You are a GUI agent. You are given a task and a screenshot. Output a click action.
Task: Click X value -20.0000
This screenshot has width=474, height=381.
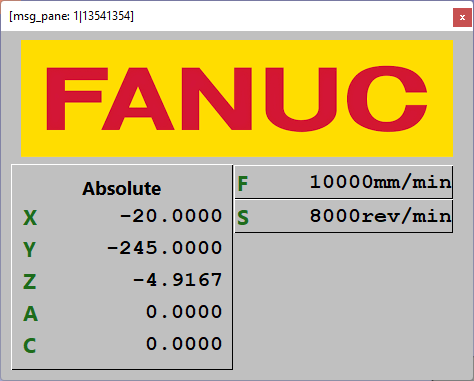171,216
